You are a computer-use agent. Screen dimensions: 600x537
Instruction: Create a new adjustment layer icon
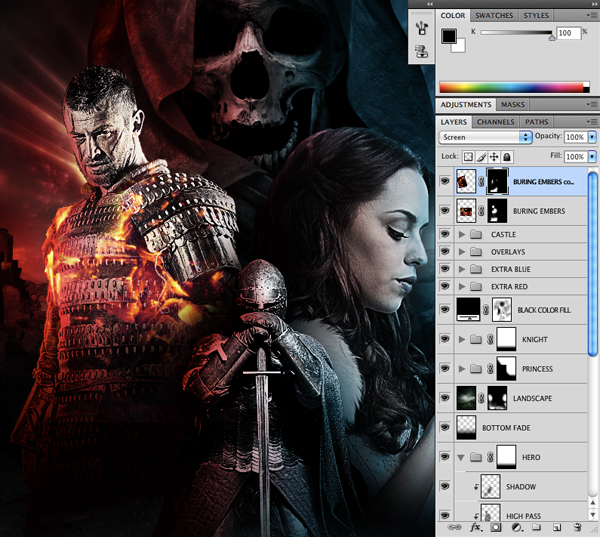click(515, 527)
